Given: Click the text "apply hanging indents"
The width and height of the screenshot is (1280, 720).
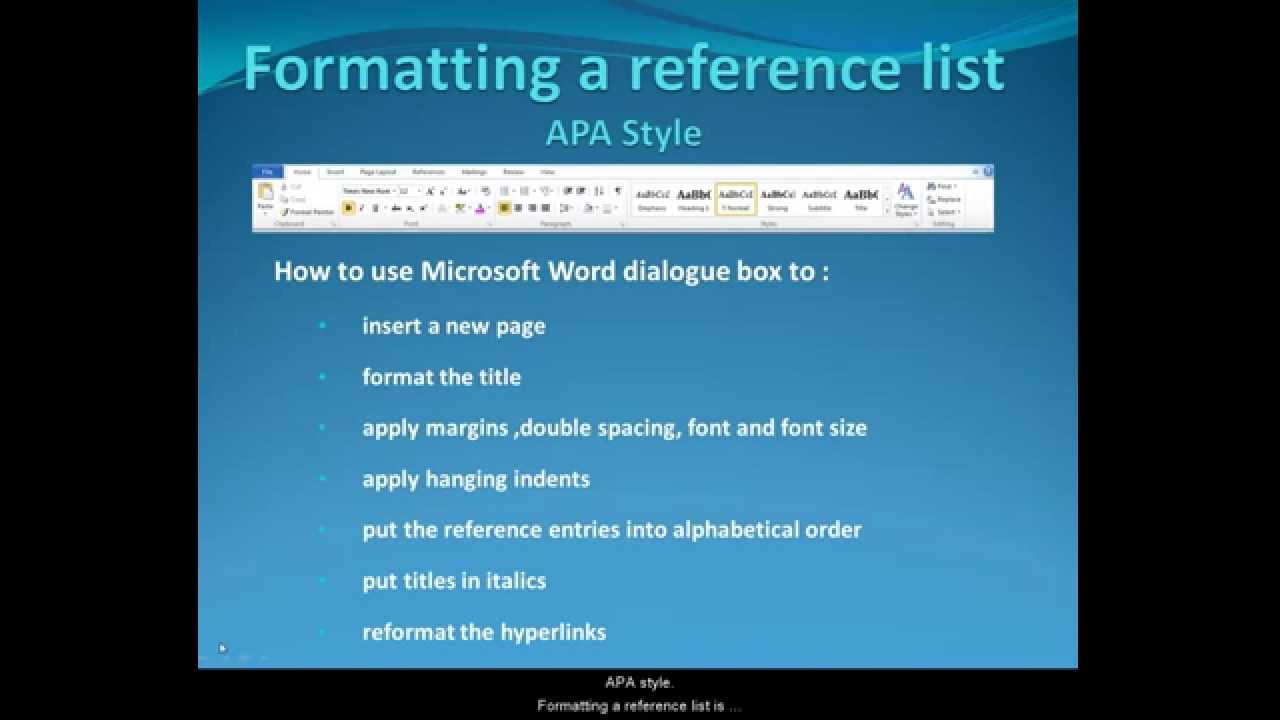Looking at the screenshot, I should pos(476,479).
